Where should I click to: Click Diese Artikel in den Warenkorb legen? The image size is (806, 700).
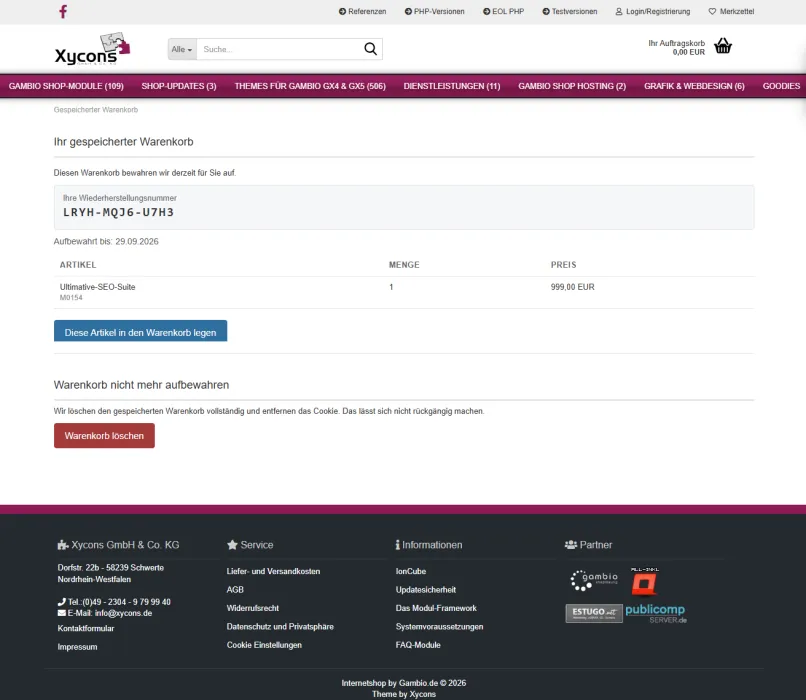click(140, 331)
